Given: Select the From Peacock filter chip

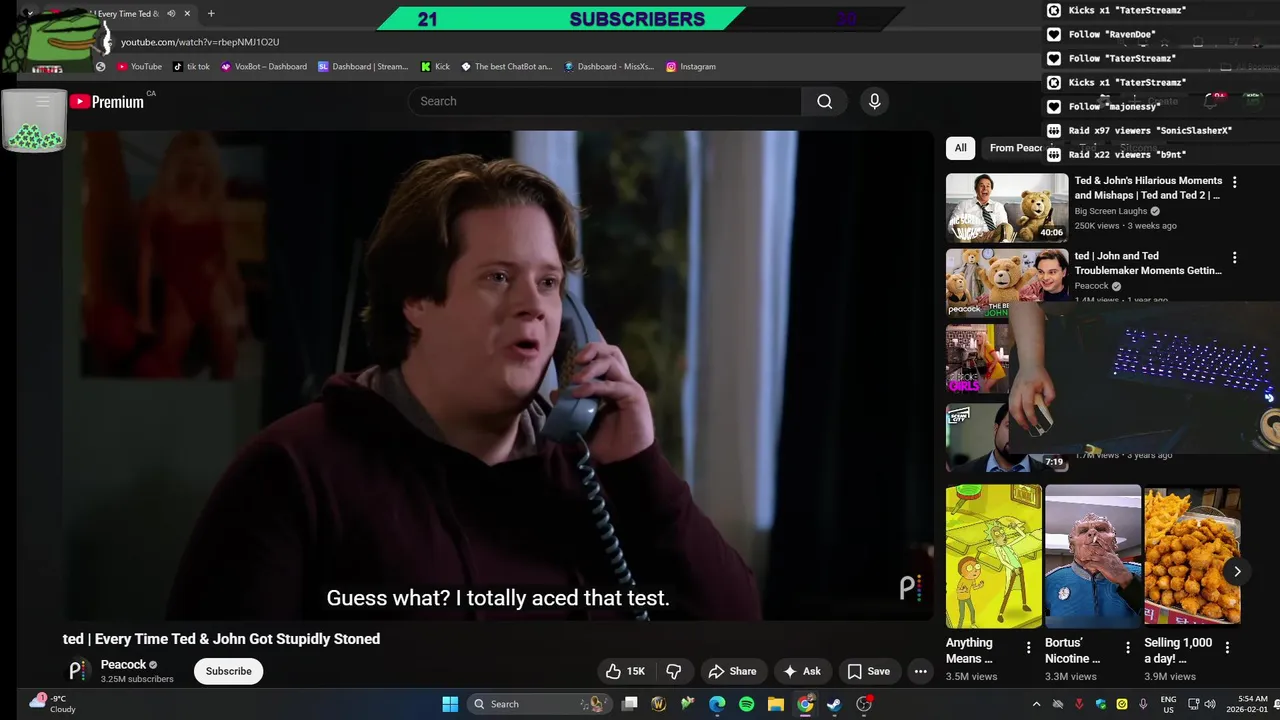Looking at the screenshot, I should pyautogui.click(x=1016, y=148).
